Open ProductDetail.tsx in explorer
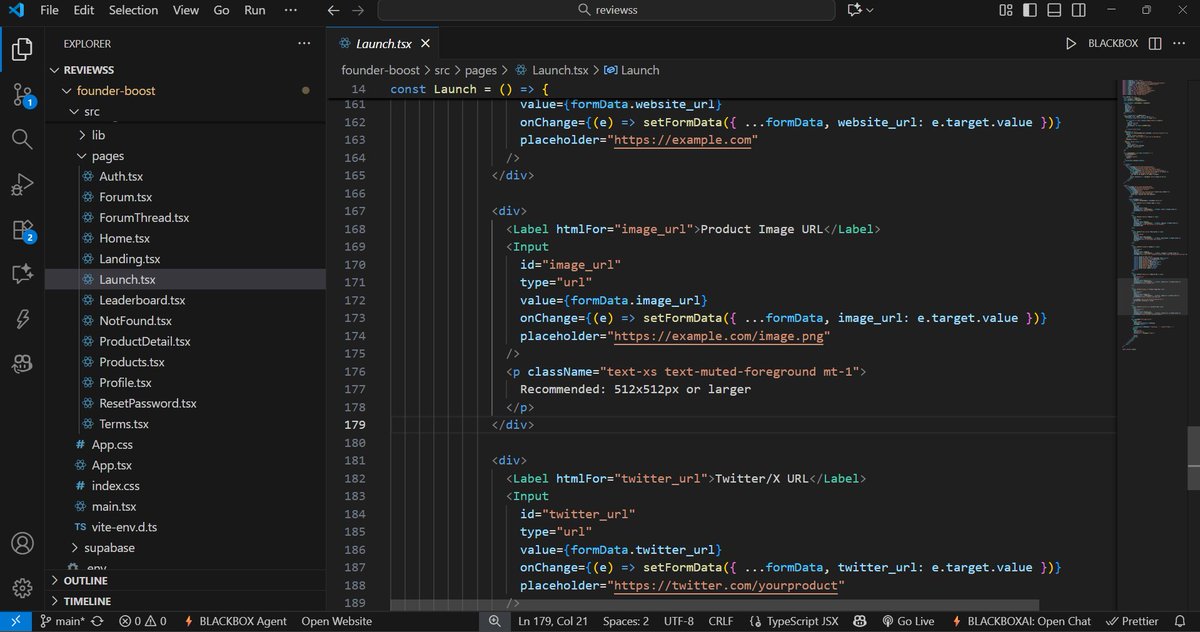1200x632 pixels. click(145, 341)
